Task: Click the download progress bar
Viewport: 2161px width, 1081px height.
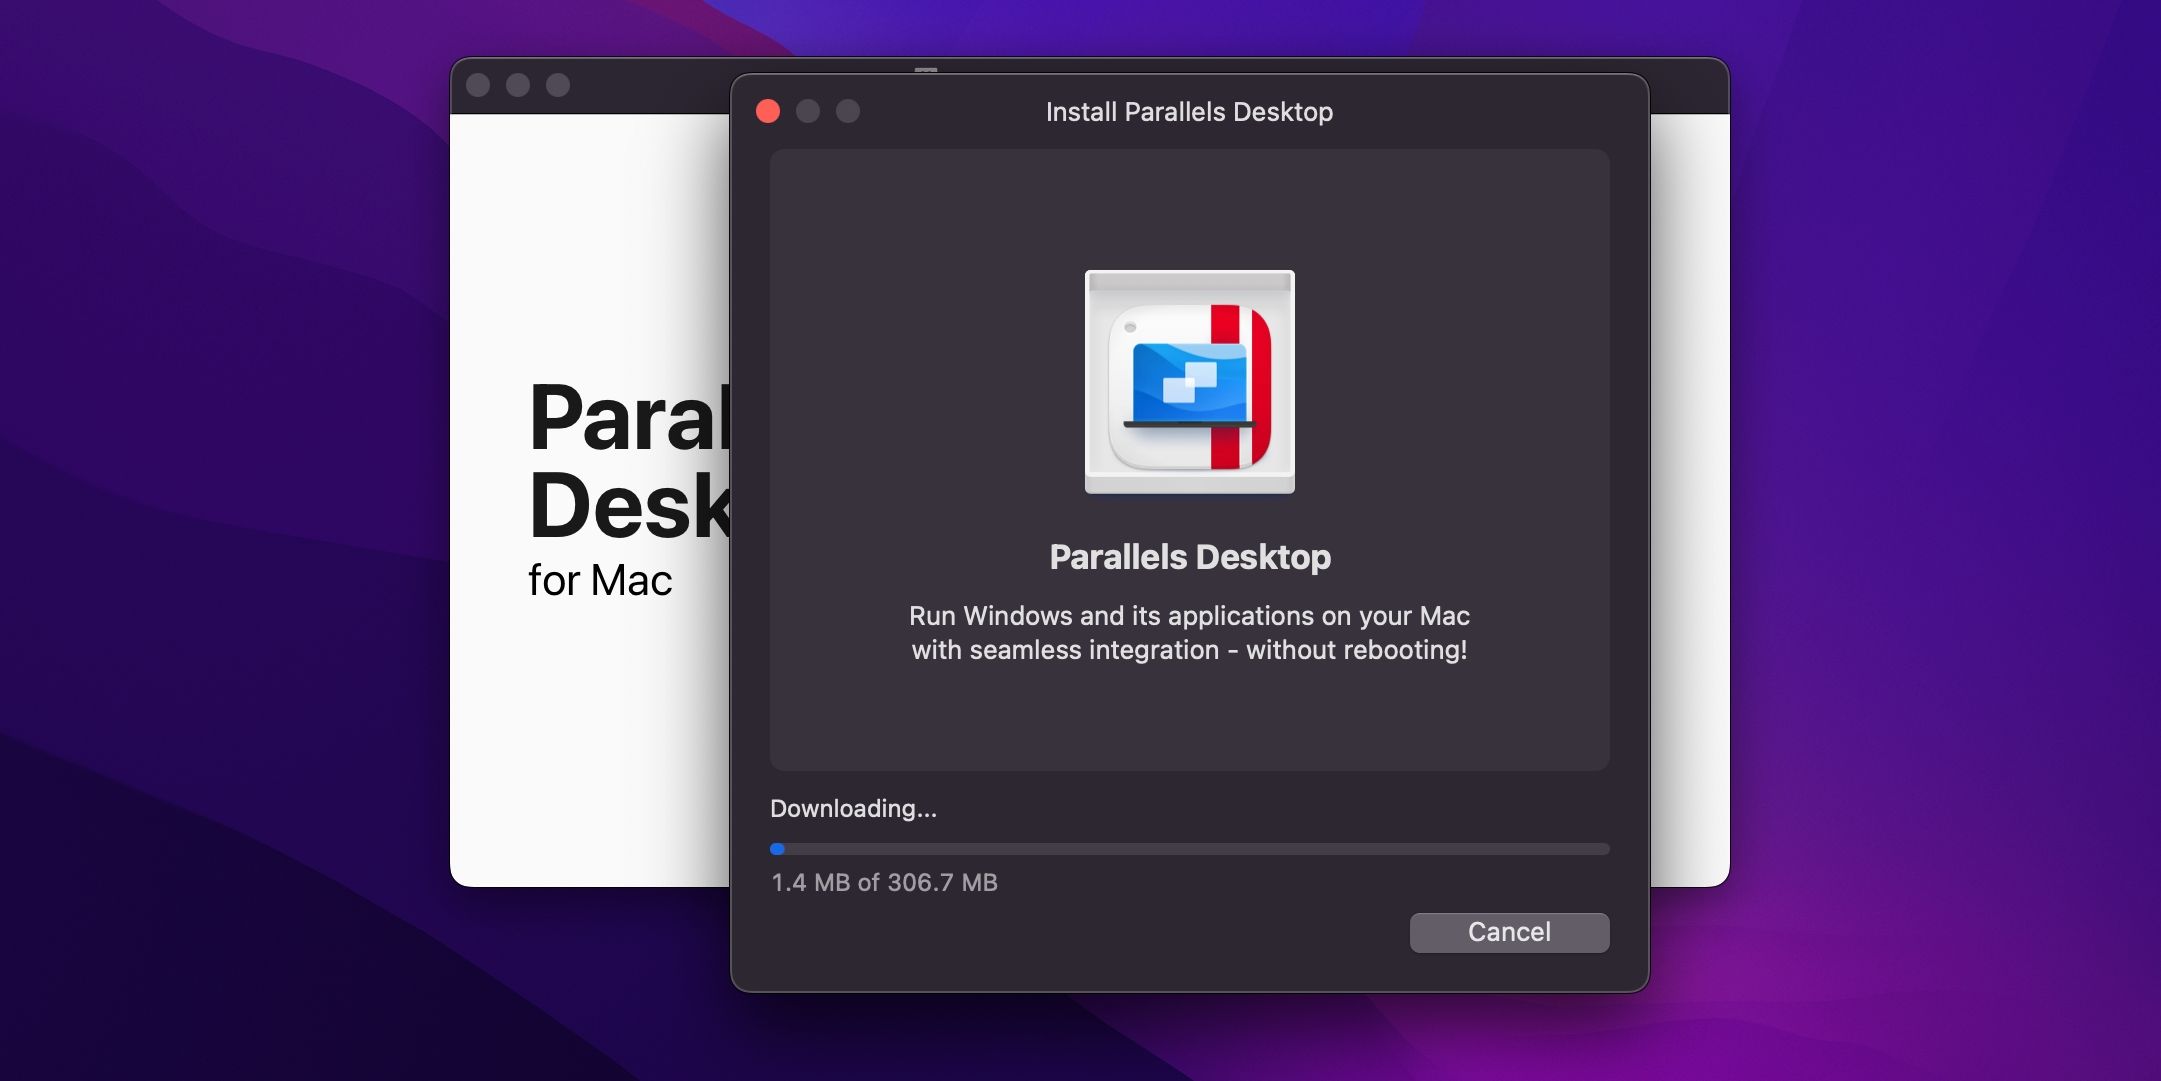Action: tap(1190, 848)
